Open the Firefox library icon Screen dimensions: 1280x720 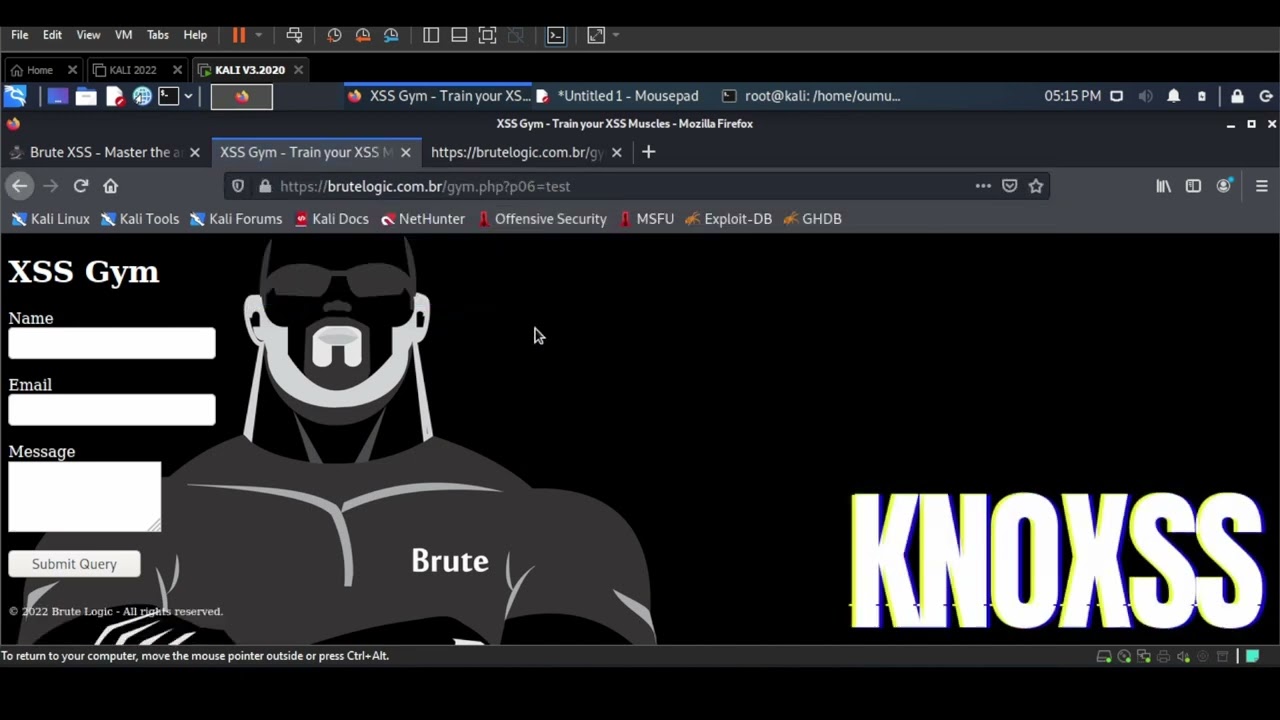point(1164,186)
